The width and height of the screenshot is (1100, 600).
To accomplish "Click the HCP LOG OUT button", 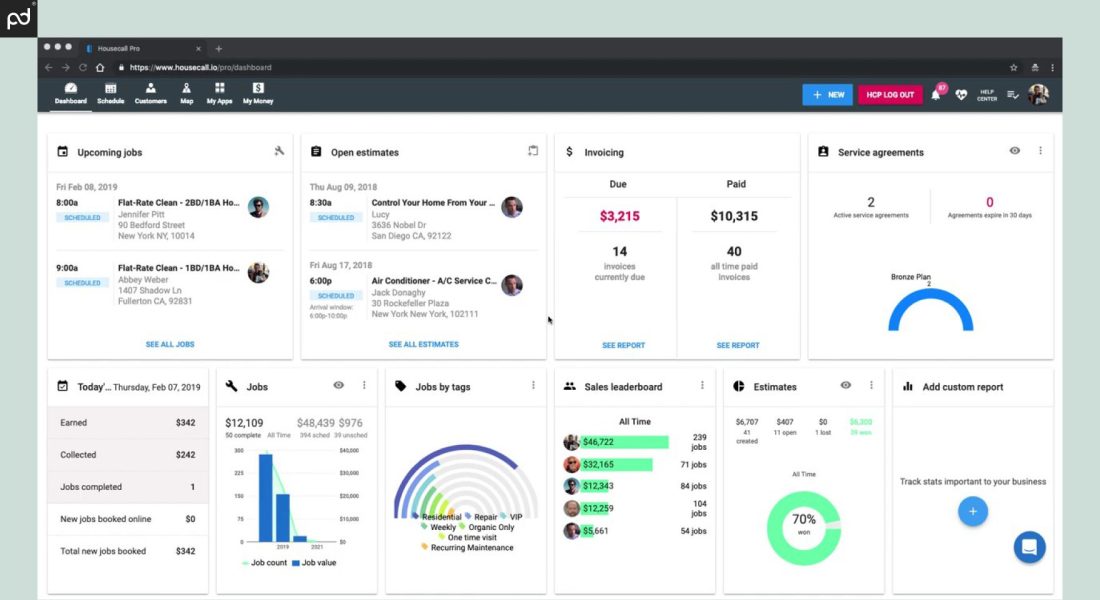I will (890, 95).
